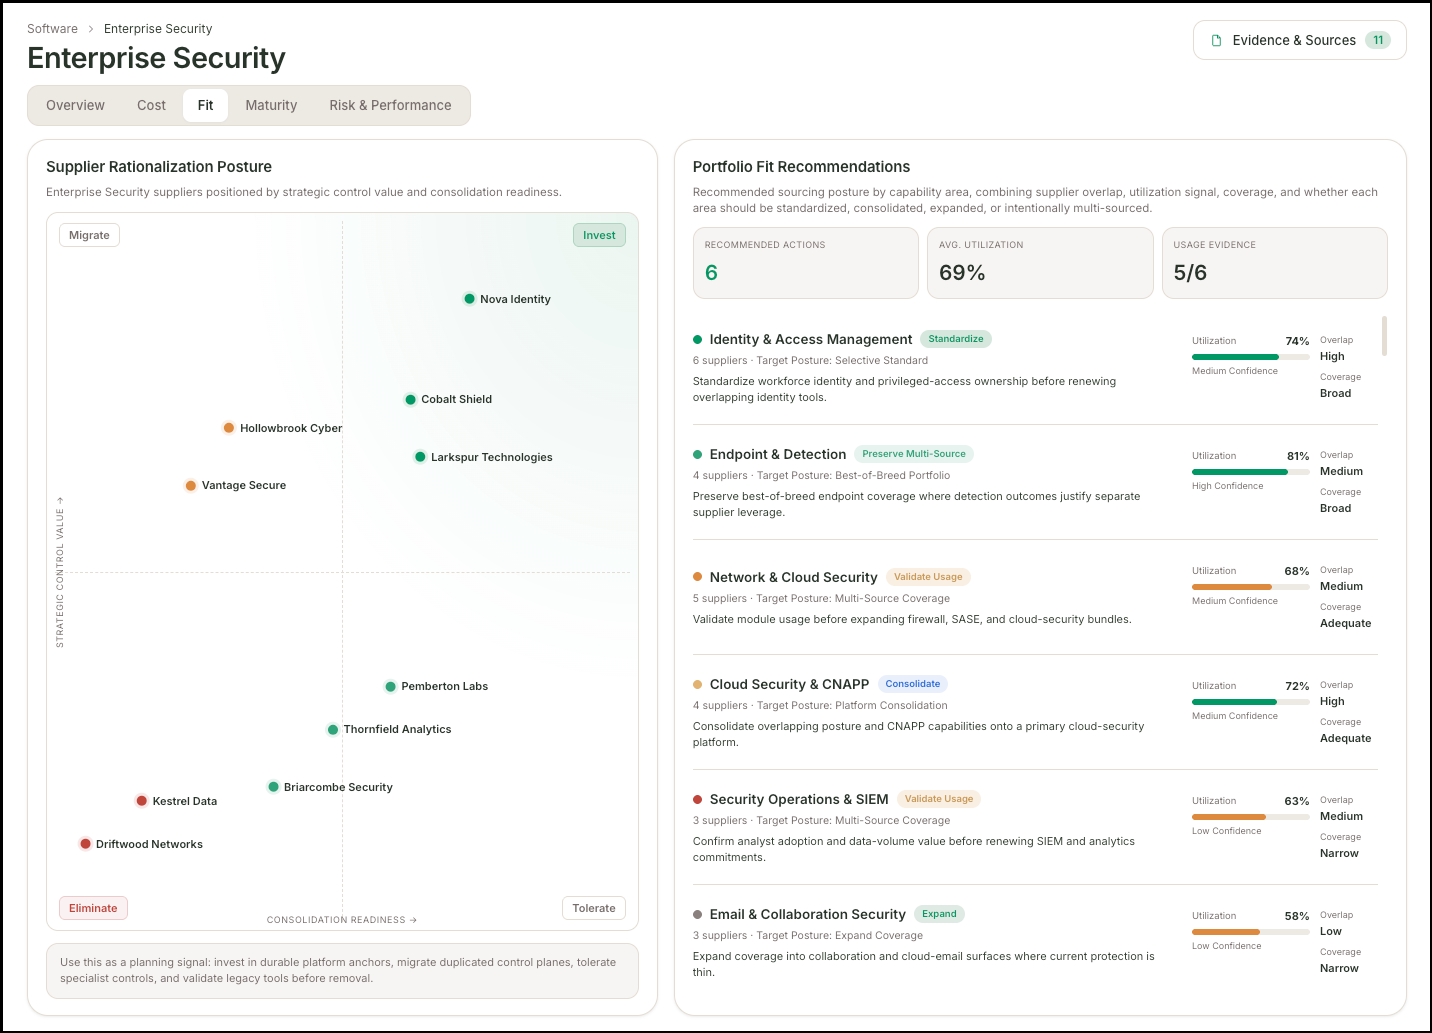Viewport: 1432px width, 1033px height.
Task: Click the planning signal note text
Action: pos(338,970)
